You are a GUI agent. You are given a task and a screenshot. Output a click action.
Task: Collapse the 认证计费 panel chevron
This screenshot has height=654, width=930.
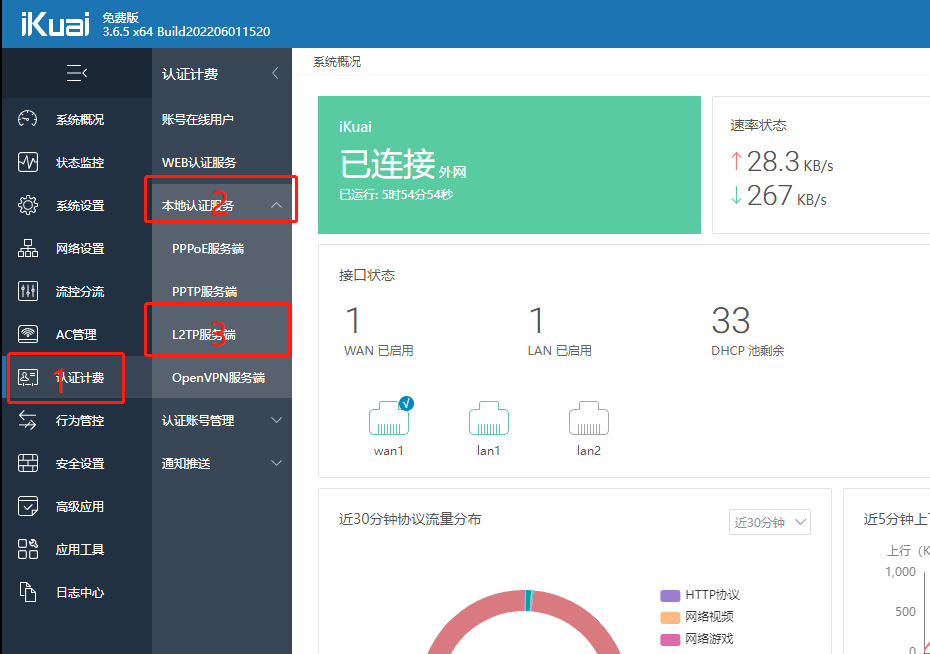pos(277,73)
